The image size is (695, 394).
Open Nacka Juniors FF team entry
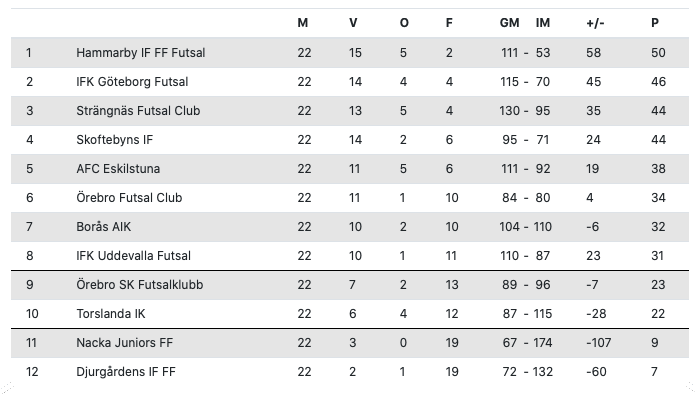pyautogui.click(x=125, y=343)
